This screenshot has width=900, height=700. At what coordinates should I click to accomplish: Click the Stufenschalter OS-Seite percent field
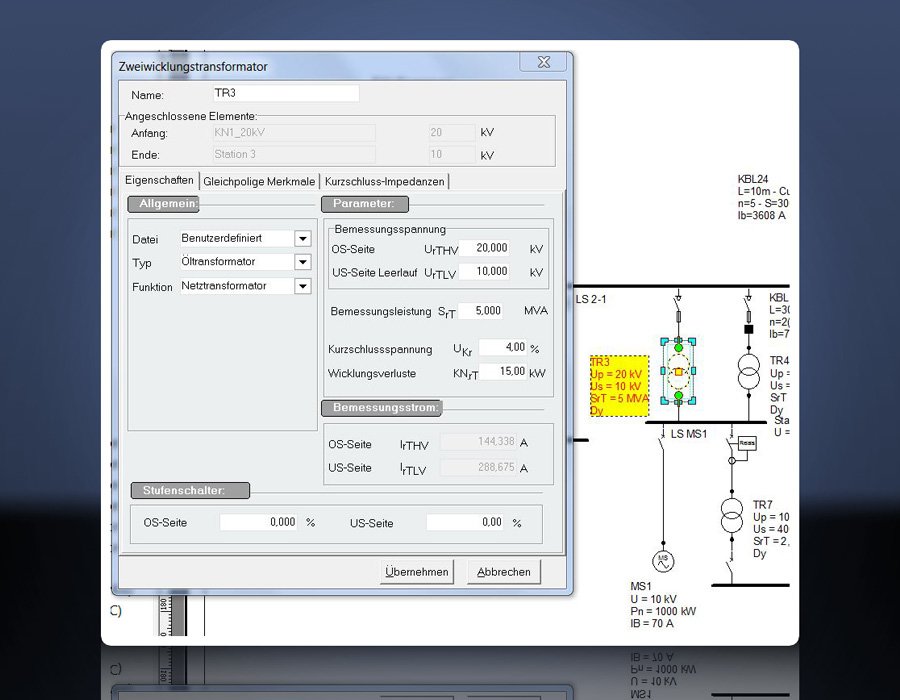[x=258, y=522]
